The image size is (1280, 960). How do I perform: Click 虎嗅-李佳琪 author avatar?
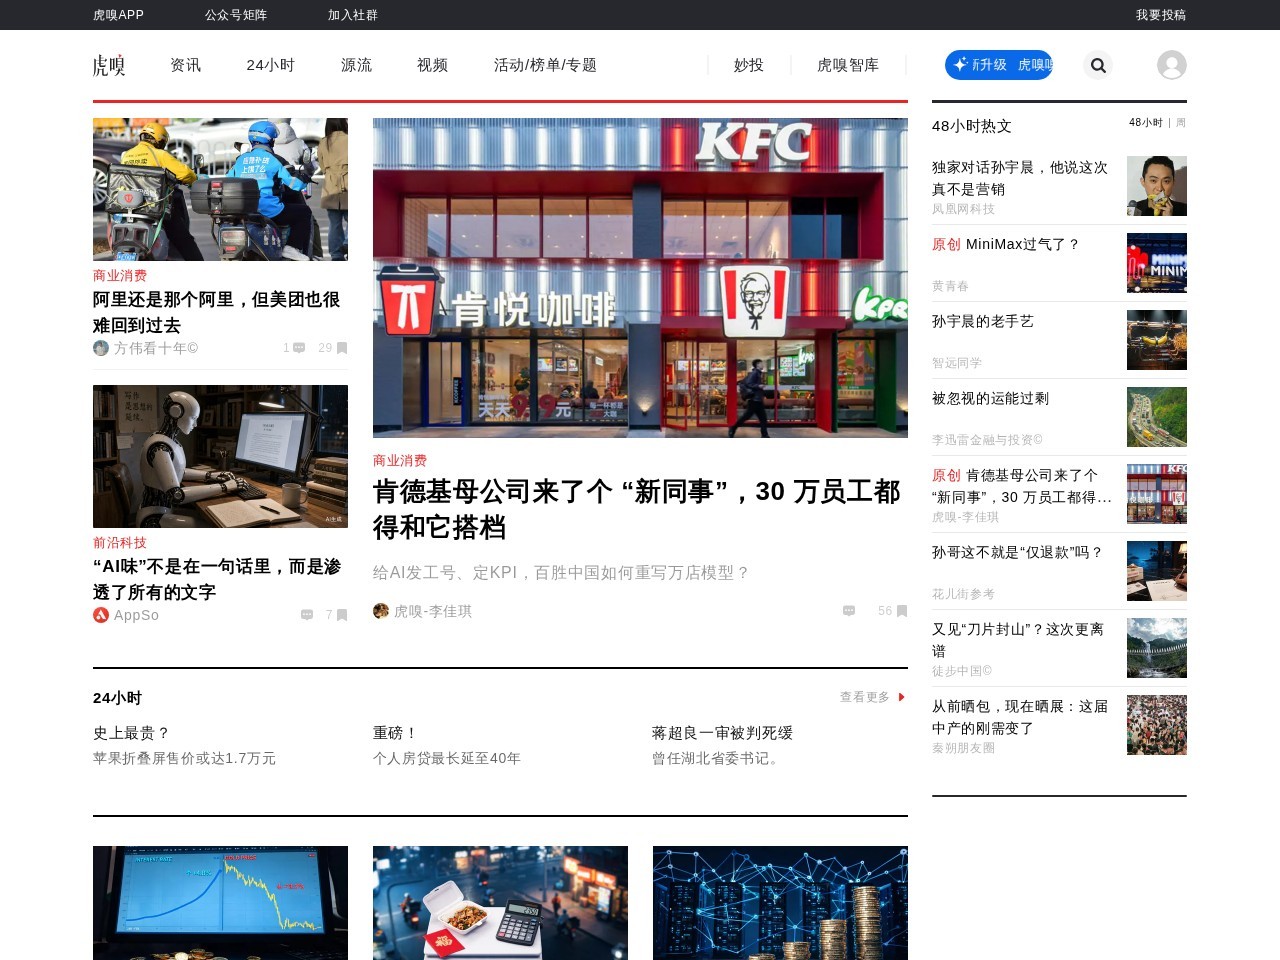tap(381, 611)
